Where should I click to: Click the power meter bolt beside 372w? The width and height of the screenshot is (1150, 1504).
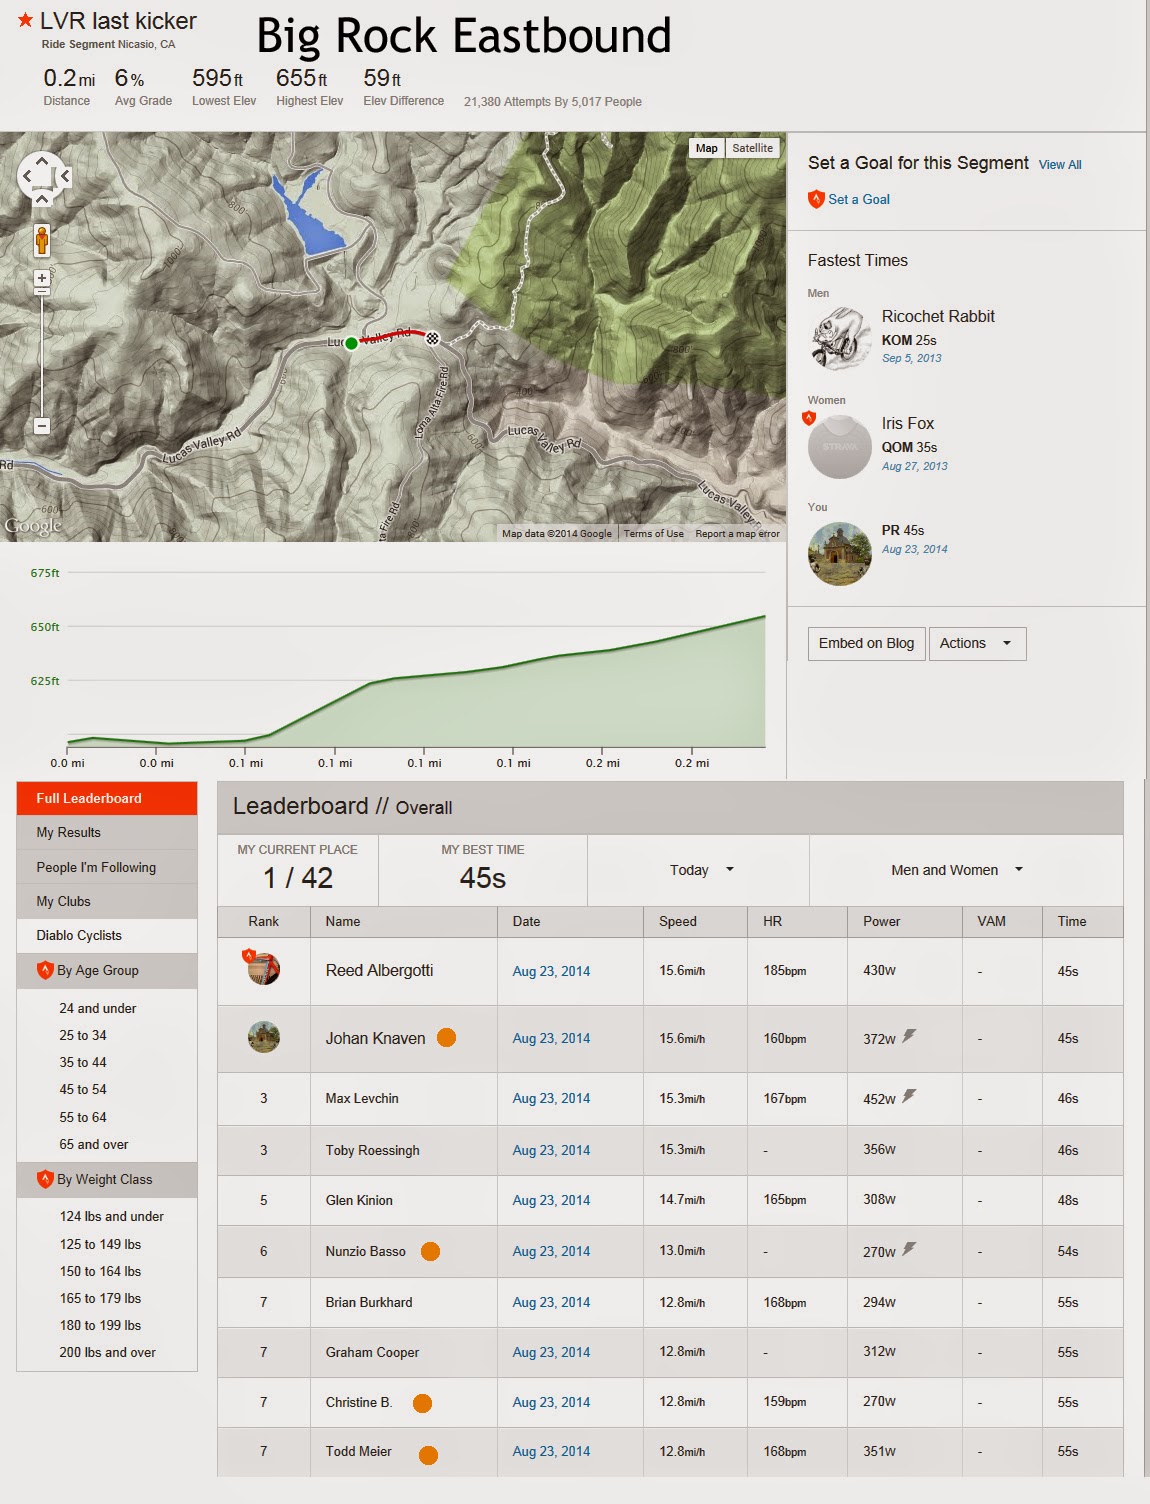coord(909,1036)
